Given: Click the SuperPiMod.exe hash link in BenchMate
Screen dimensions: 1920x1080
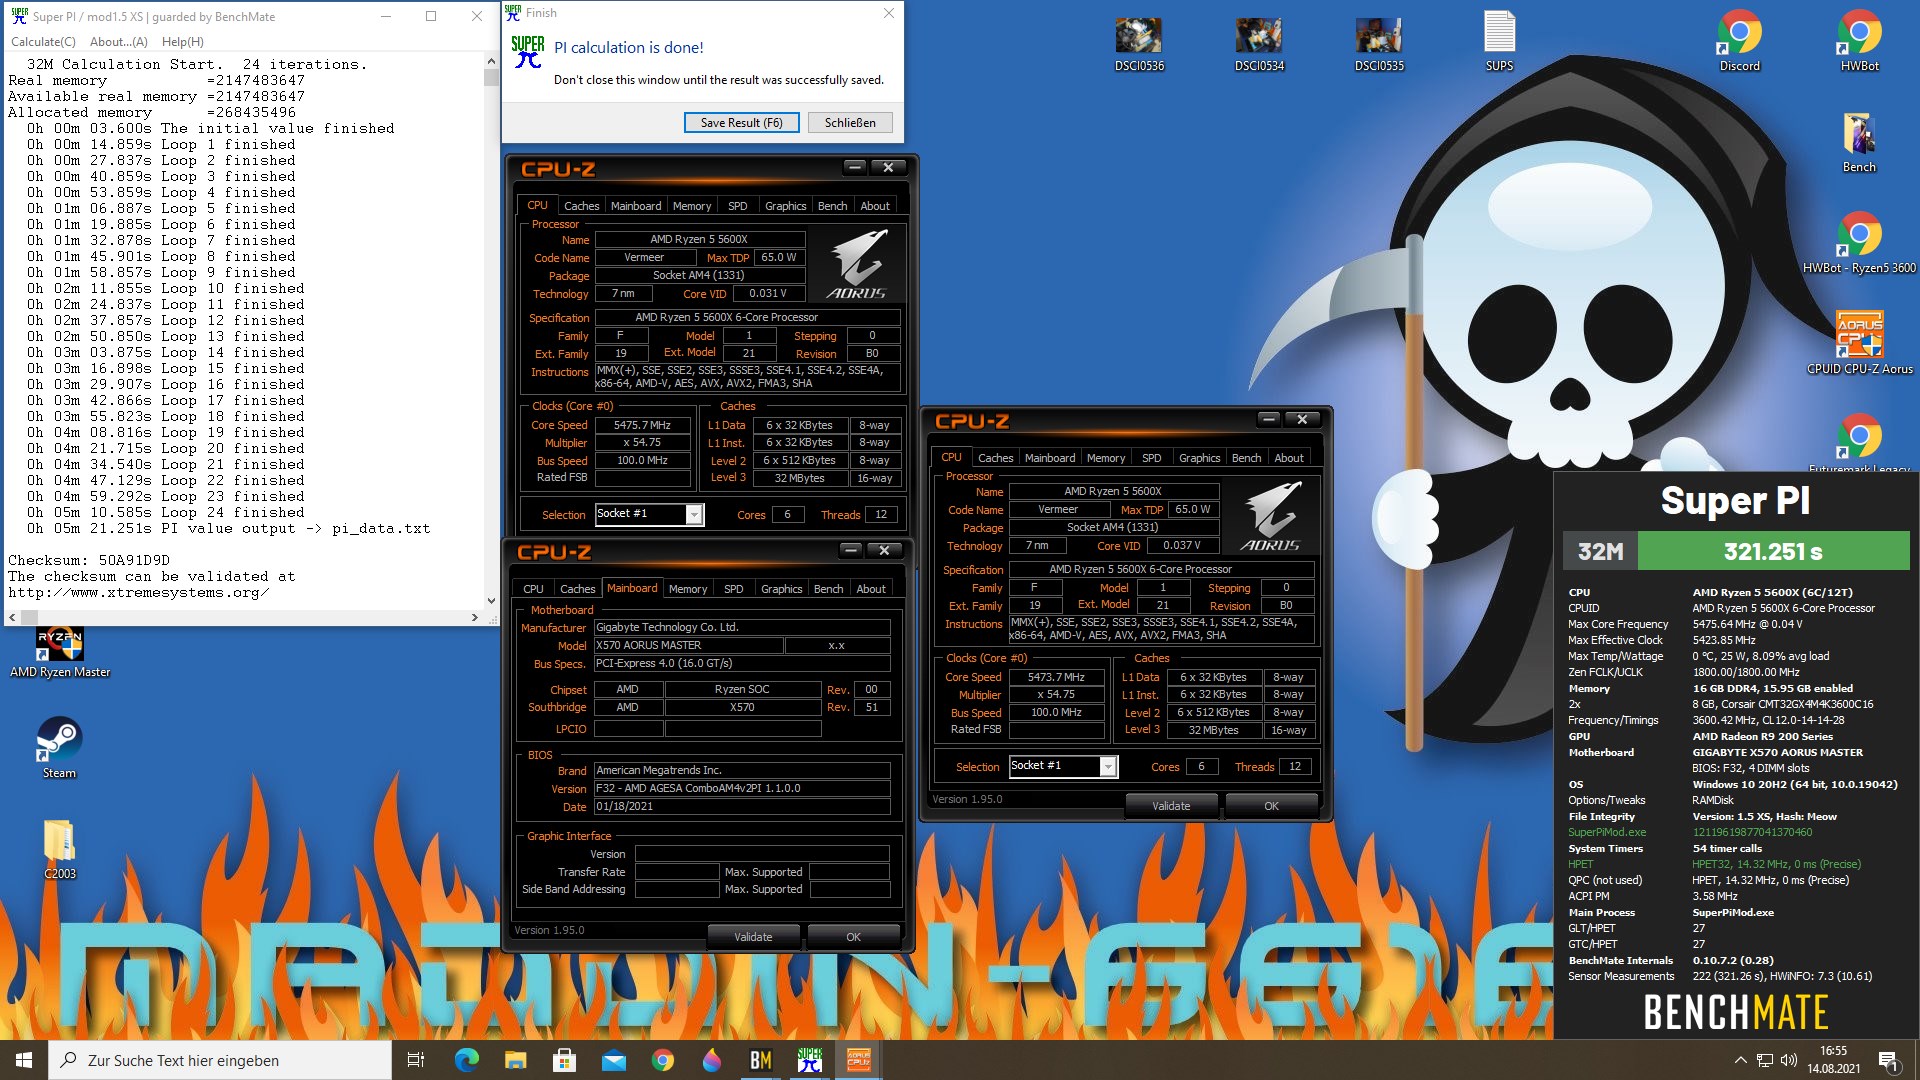Looking at the screenshot, I should tap(1752, 832).
